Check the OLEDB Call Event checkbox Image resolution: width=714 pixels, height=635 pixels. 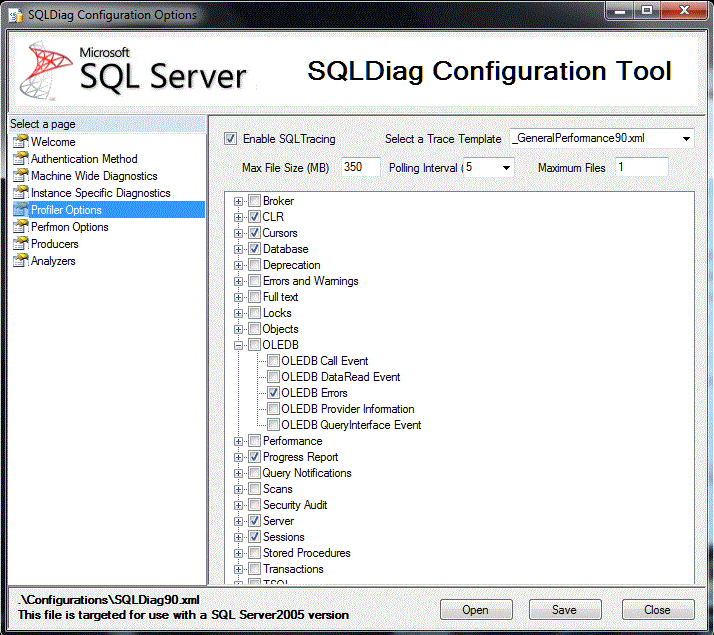coord(273,361)
